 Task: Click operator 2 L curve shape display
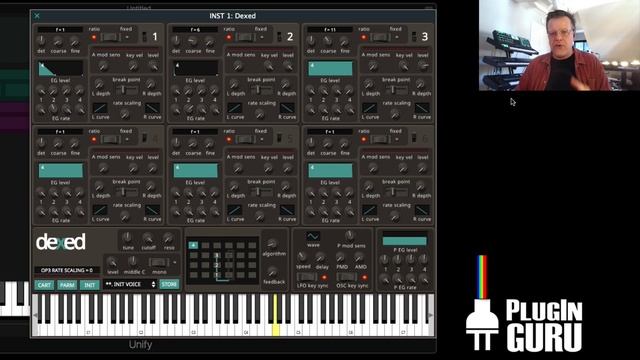(x=234, y=108)
